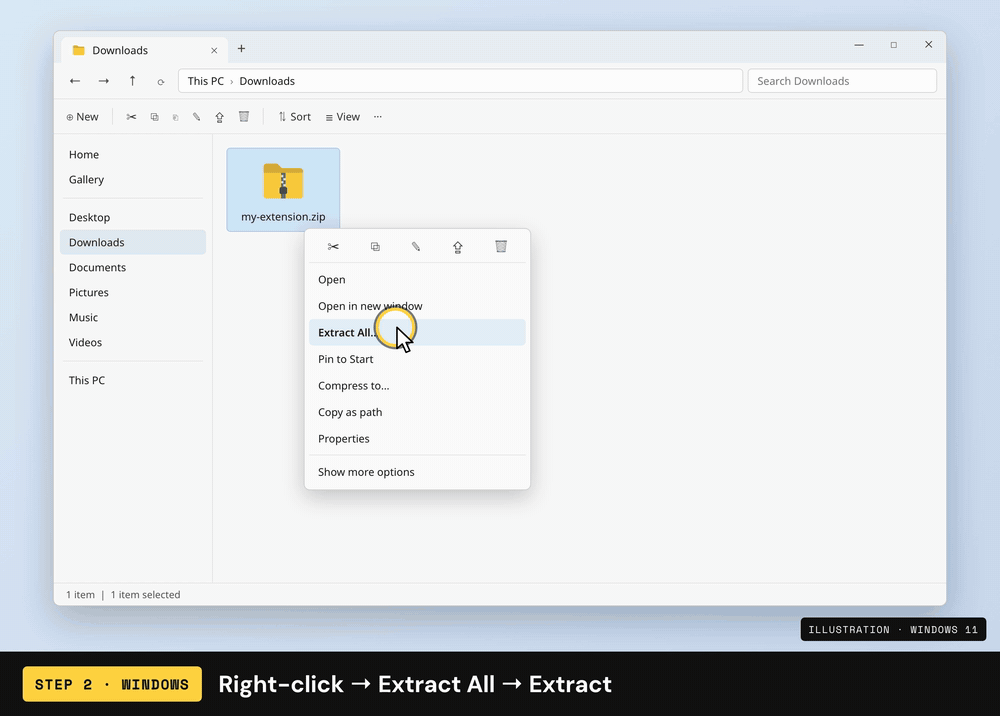Minimize the File Explorer window

coord(859,45)
